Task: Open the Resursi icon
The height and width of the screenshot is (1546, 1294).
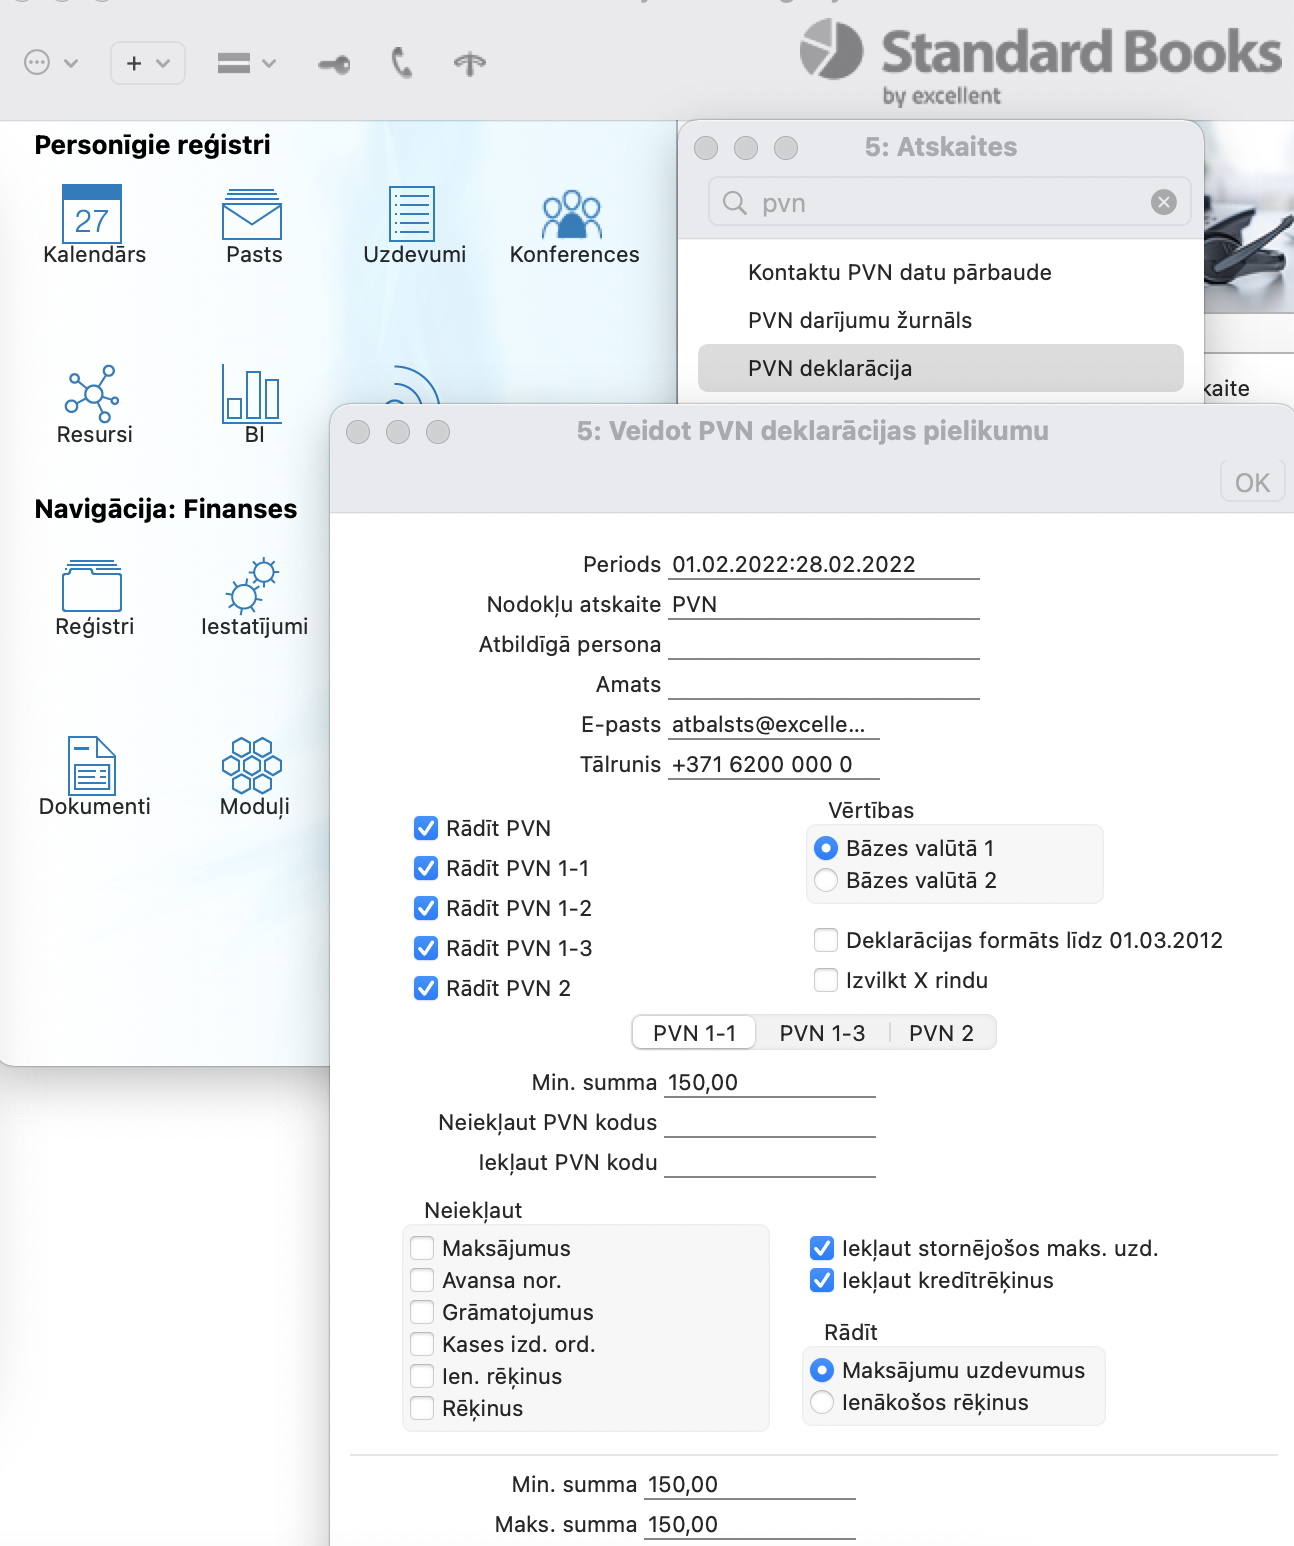Action: click(93, 394)
